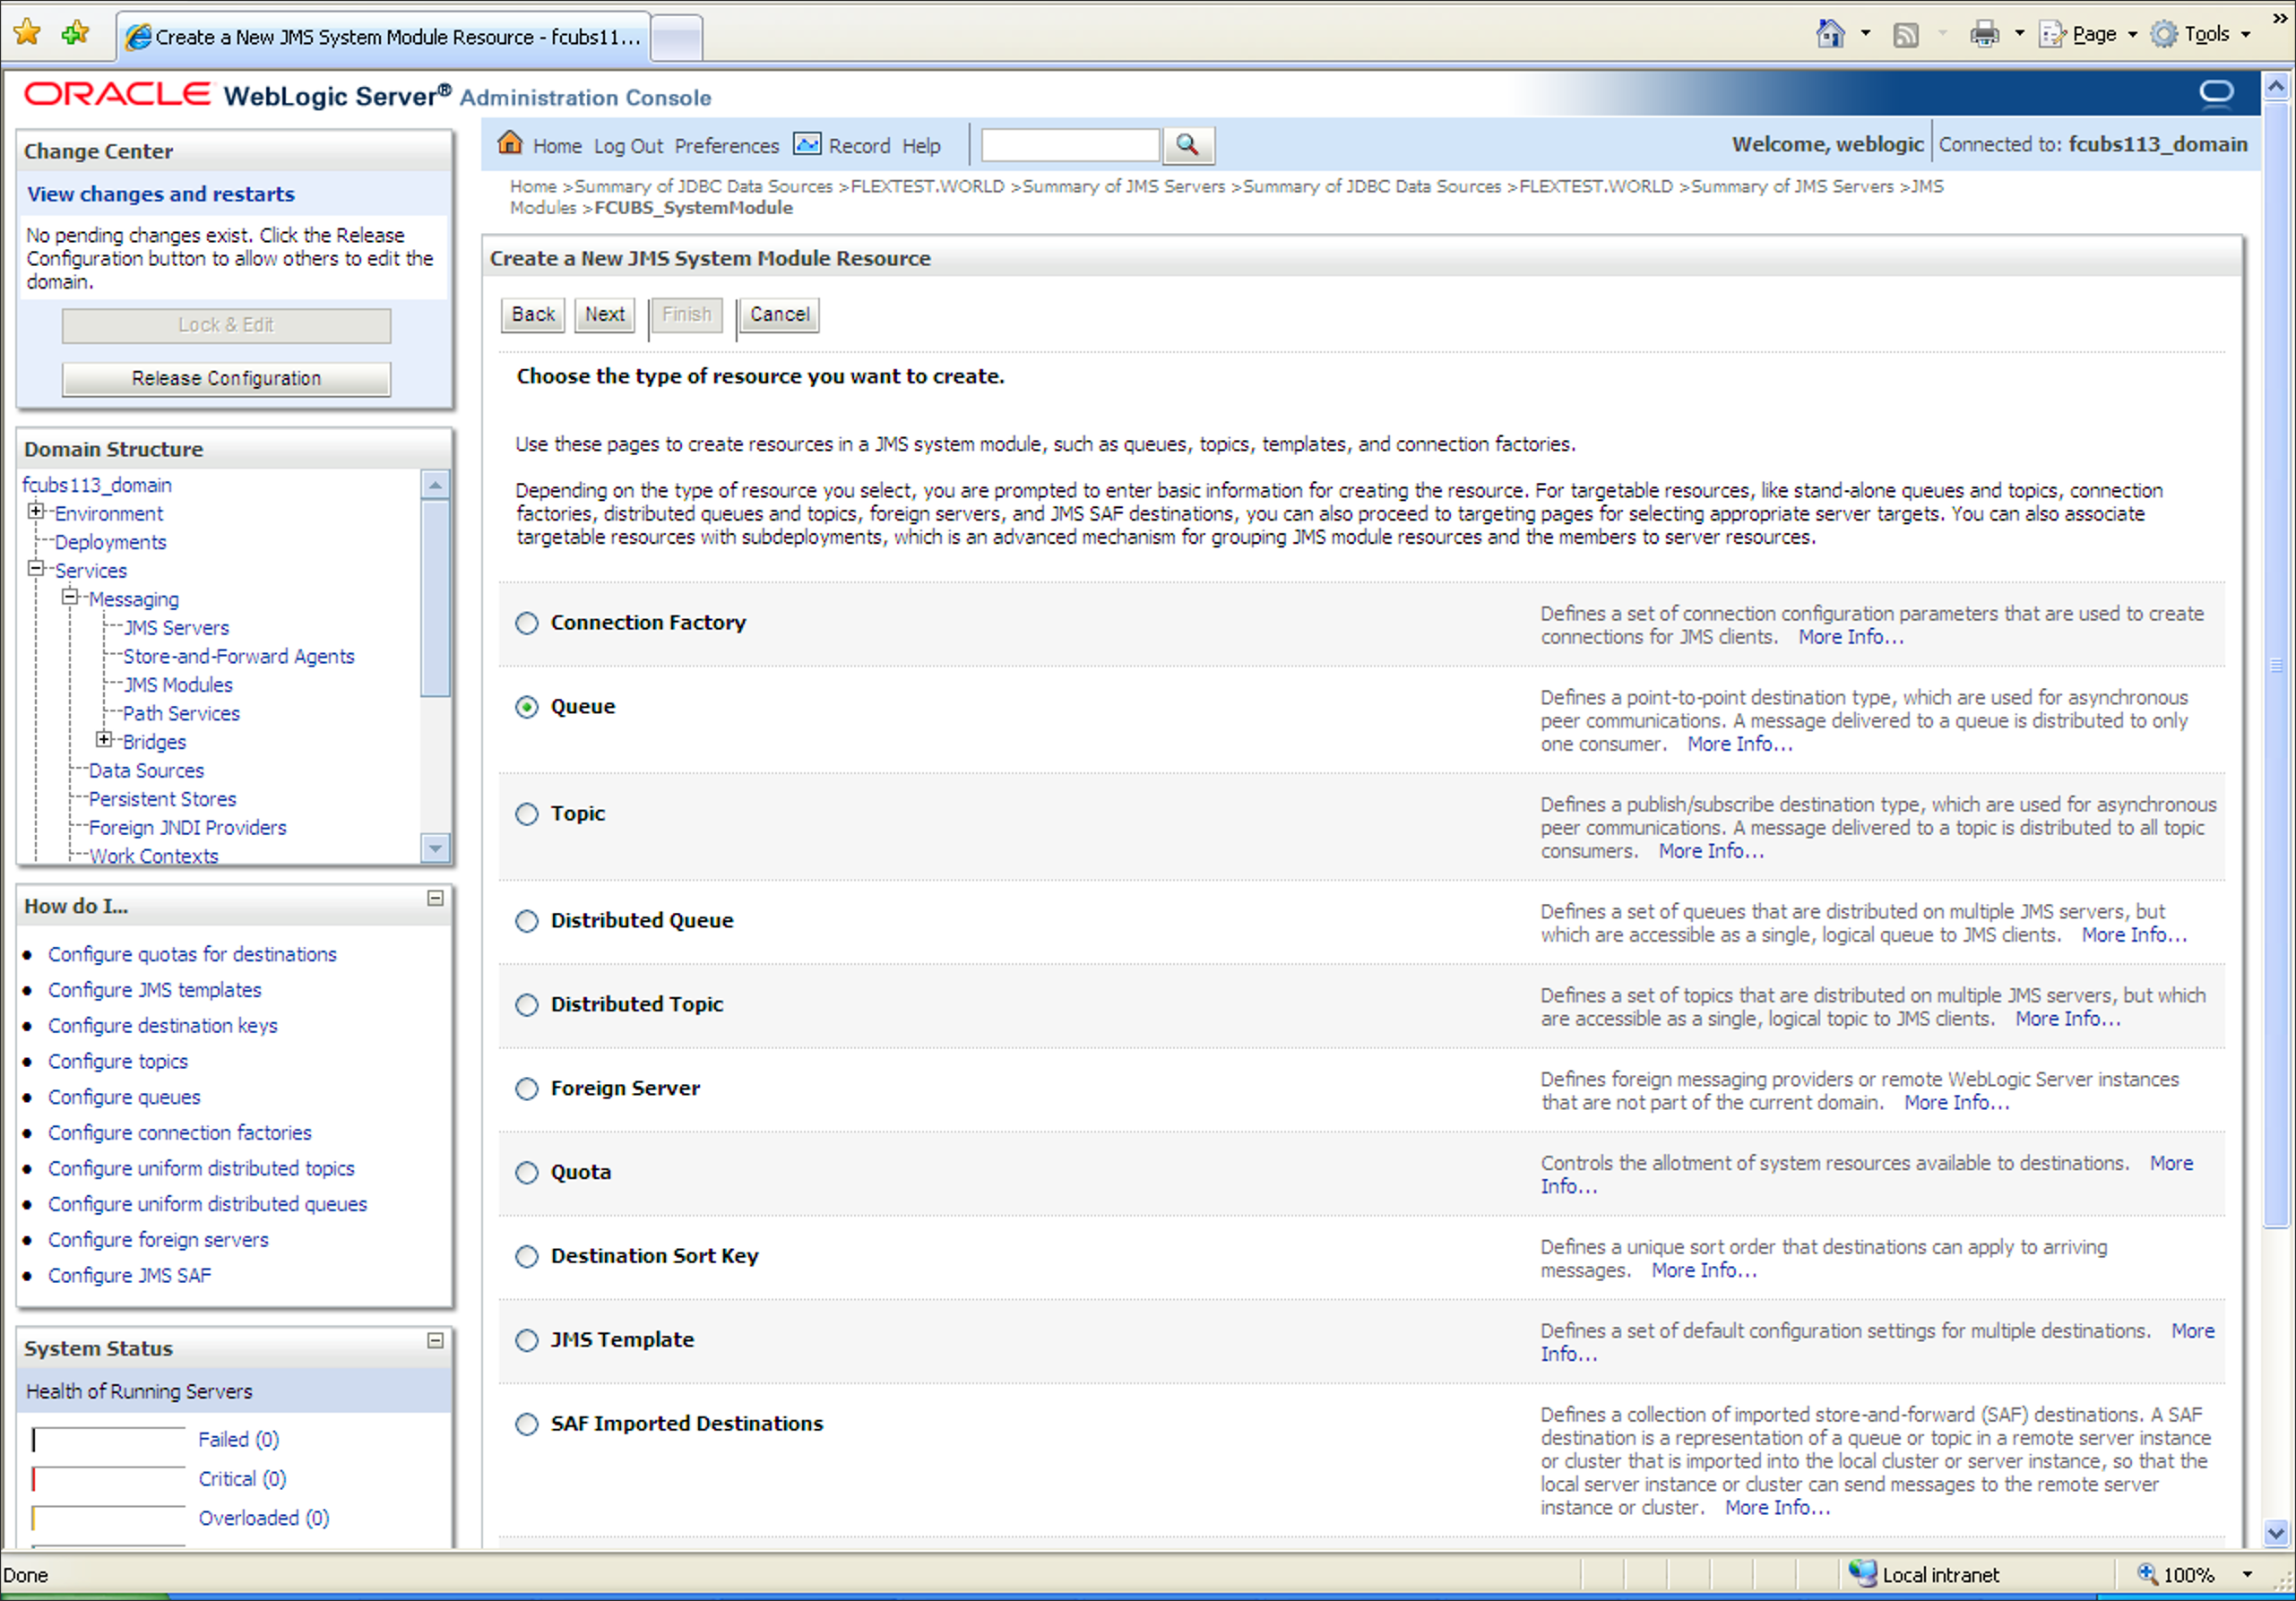Screen dimensions: 2296x1601
Task: Open Help in the console toolbar
Action: 921,146
